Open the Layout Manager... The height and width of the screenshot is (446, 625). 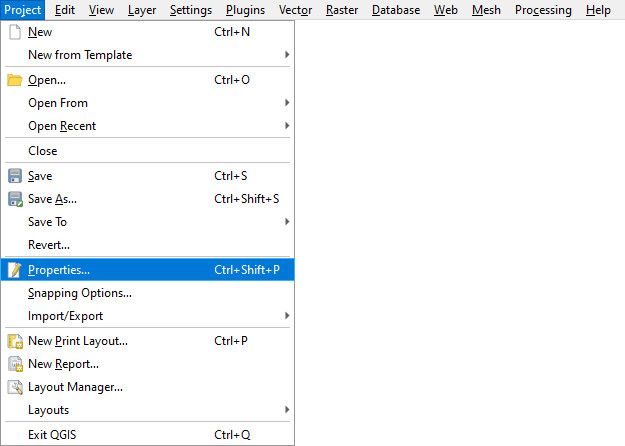(x=147, y=387)
